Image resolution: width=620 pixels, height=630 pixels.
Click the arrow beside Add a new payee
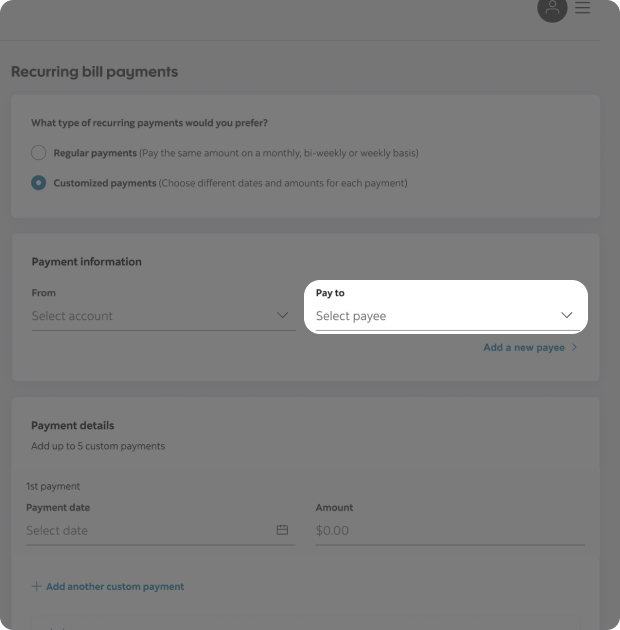(575, 348)
